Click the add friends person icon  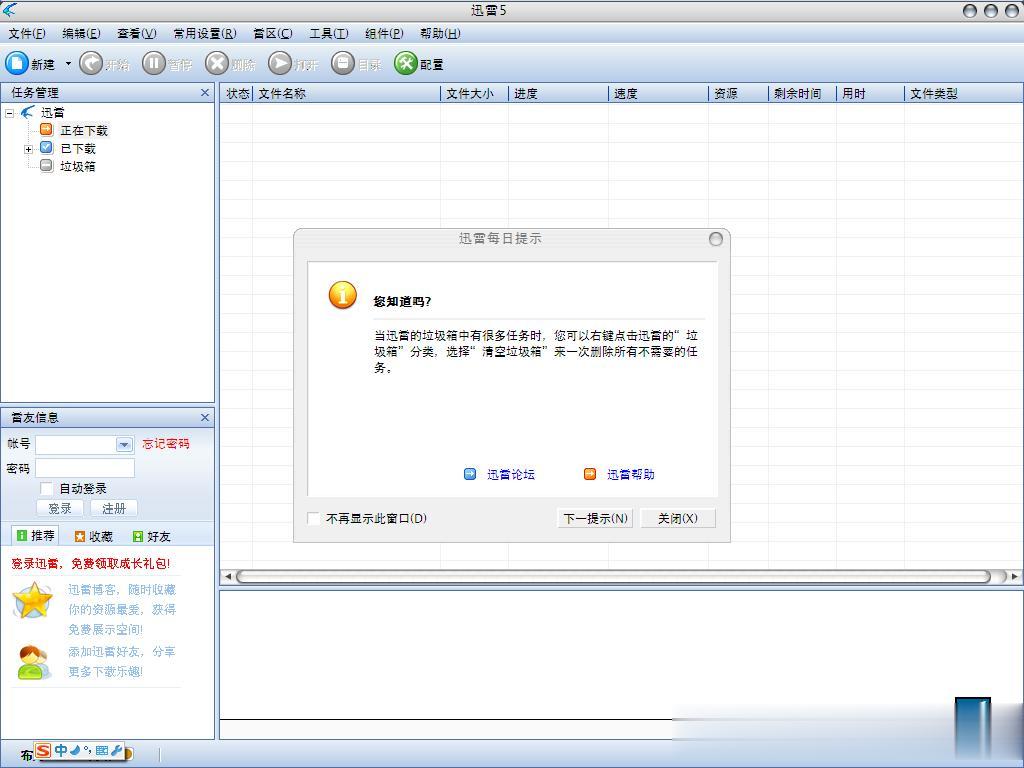(x=33, y=662)
